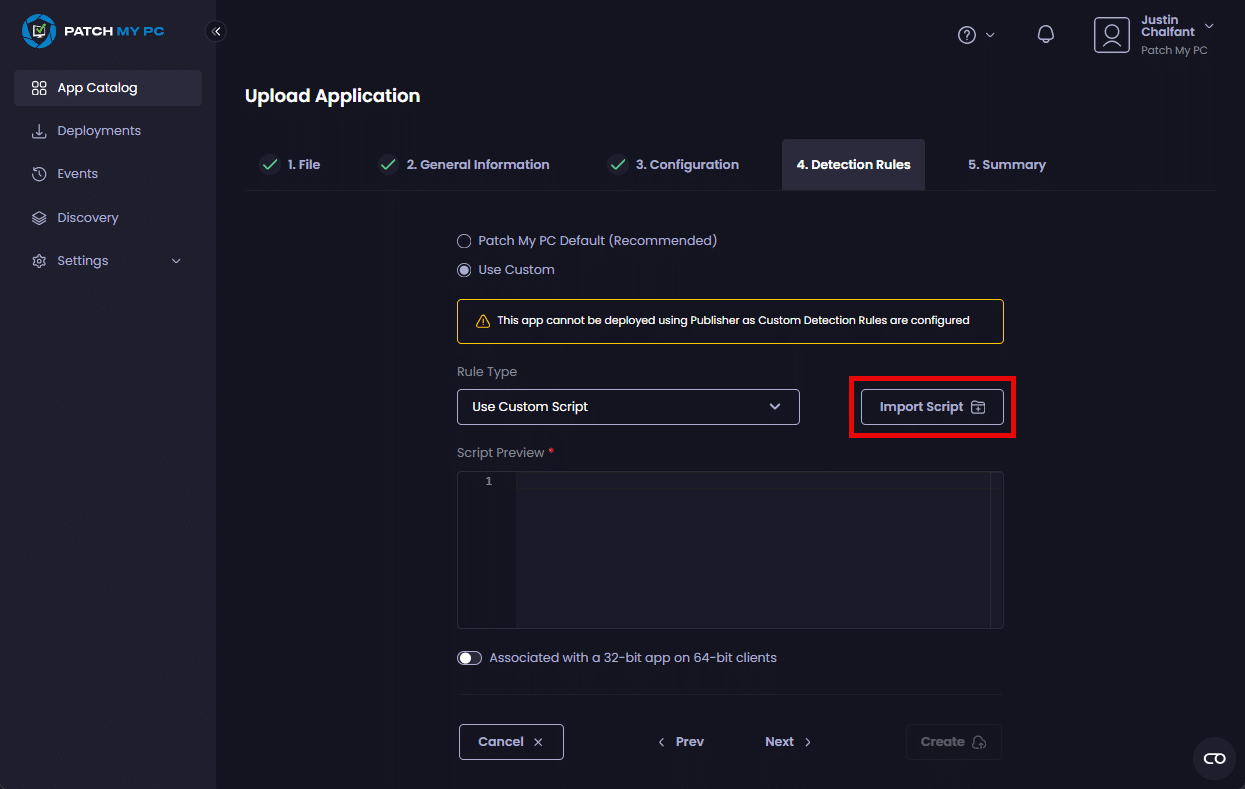The width and height of the screenshot is (1245, 789).
Task: Select Patch My PC Default radio option
Action: tap(464, 241)
